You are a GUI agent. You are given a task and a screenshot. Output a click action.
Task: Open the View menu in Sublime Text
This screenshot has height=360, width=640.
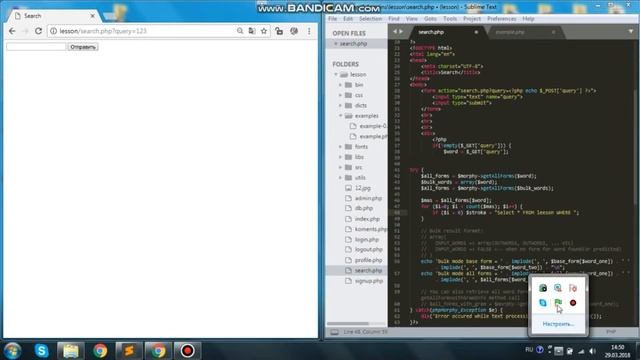click(x=411, y=19)
